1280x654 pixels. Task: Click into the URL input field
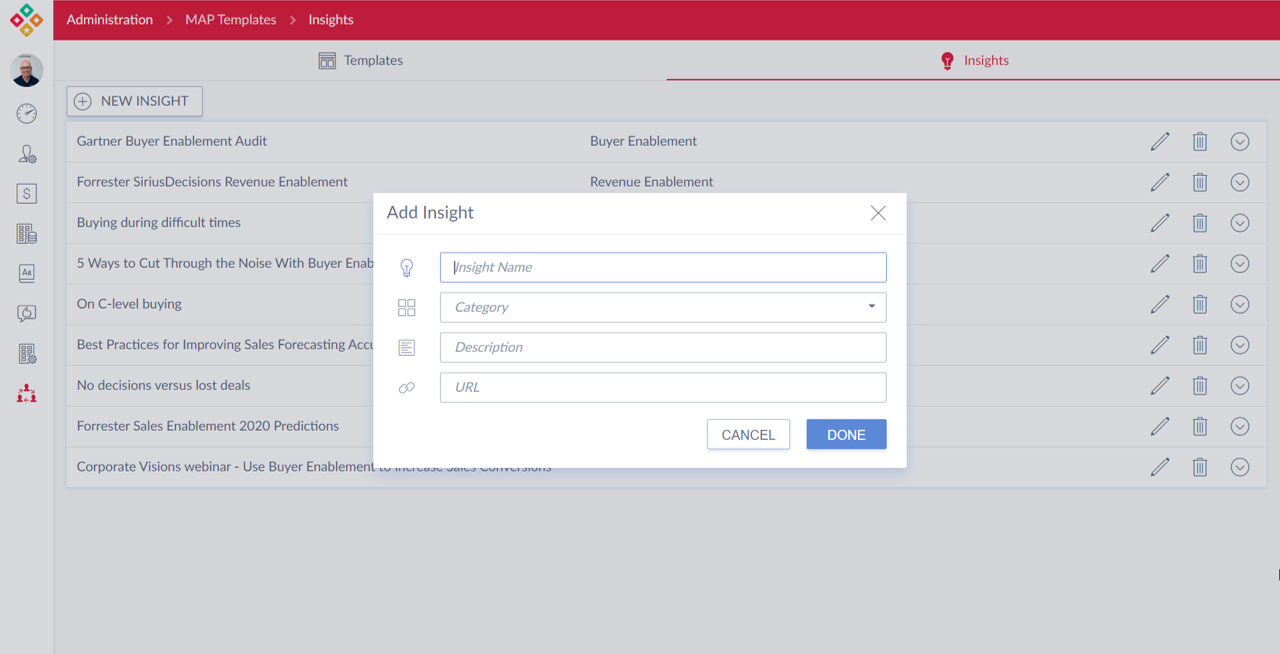(662, 387)
